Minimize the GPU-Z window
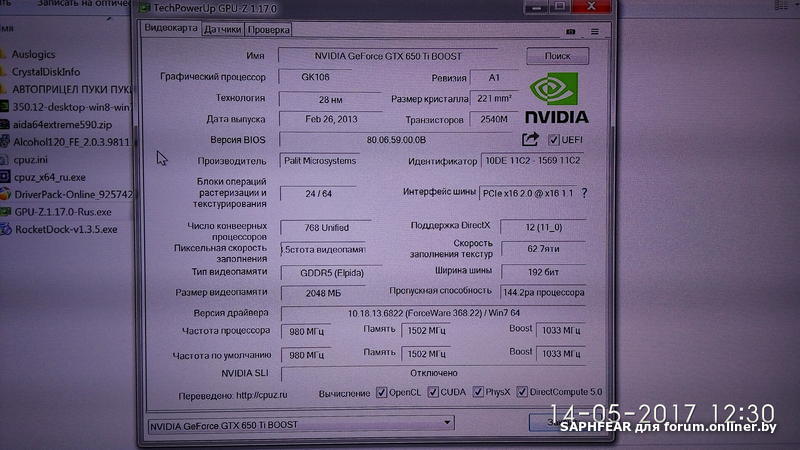 (536, 7)
